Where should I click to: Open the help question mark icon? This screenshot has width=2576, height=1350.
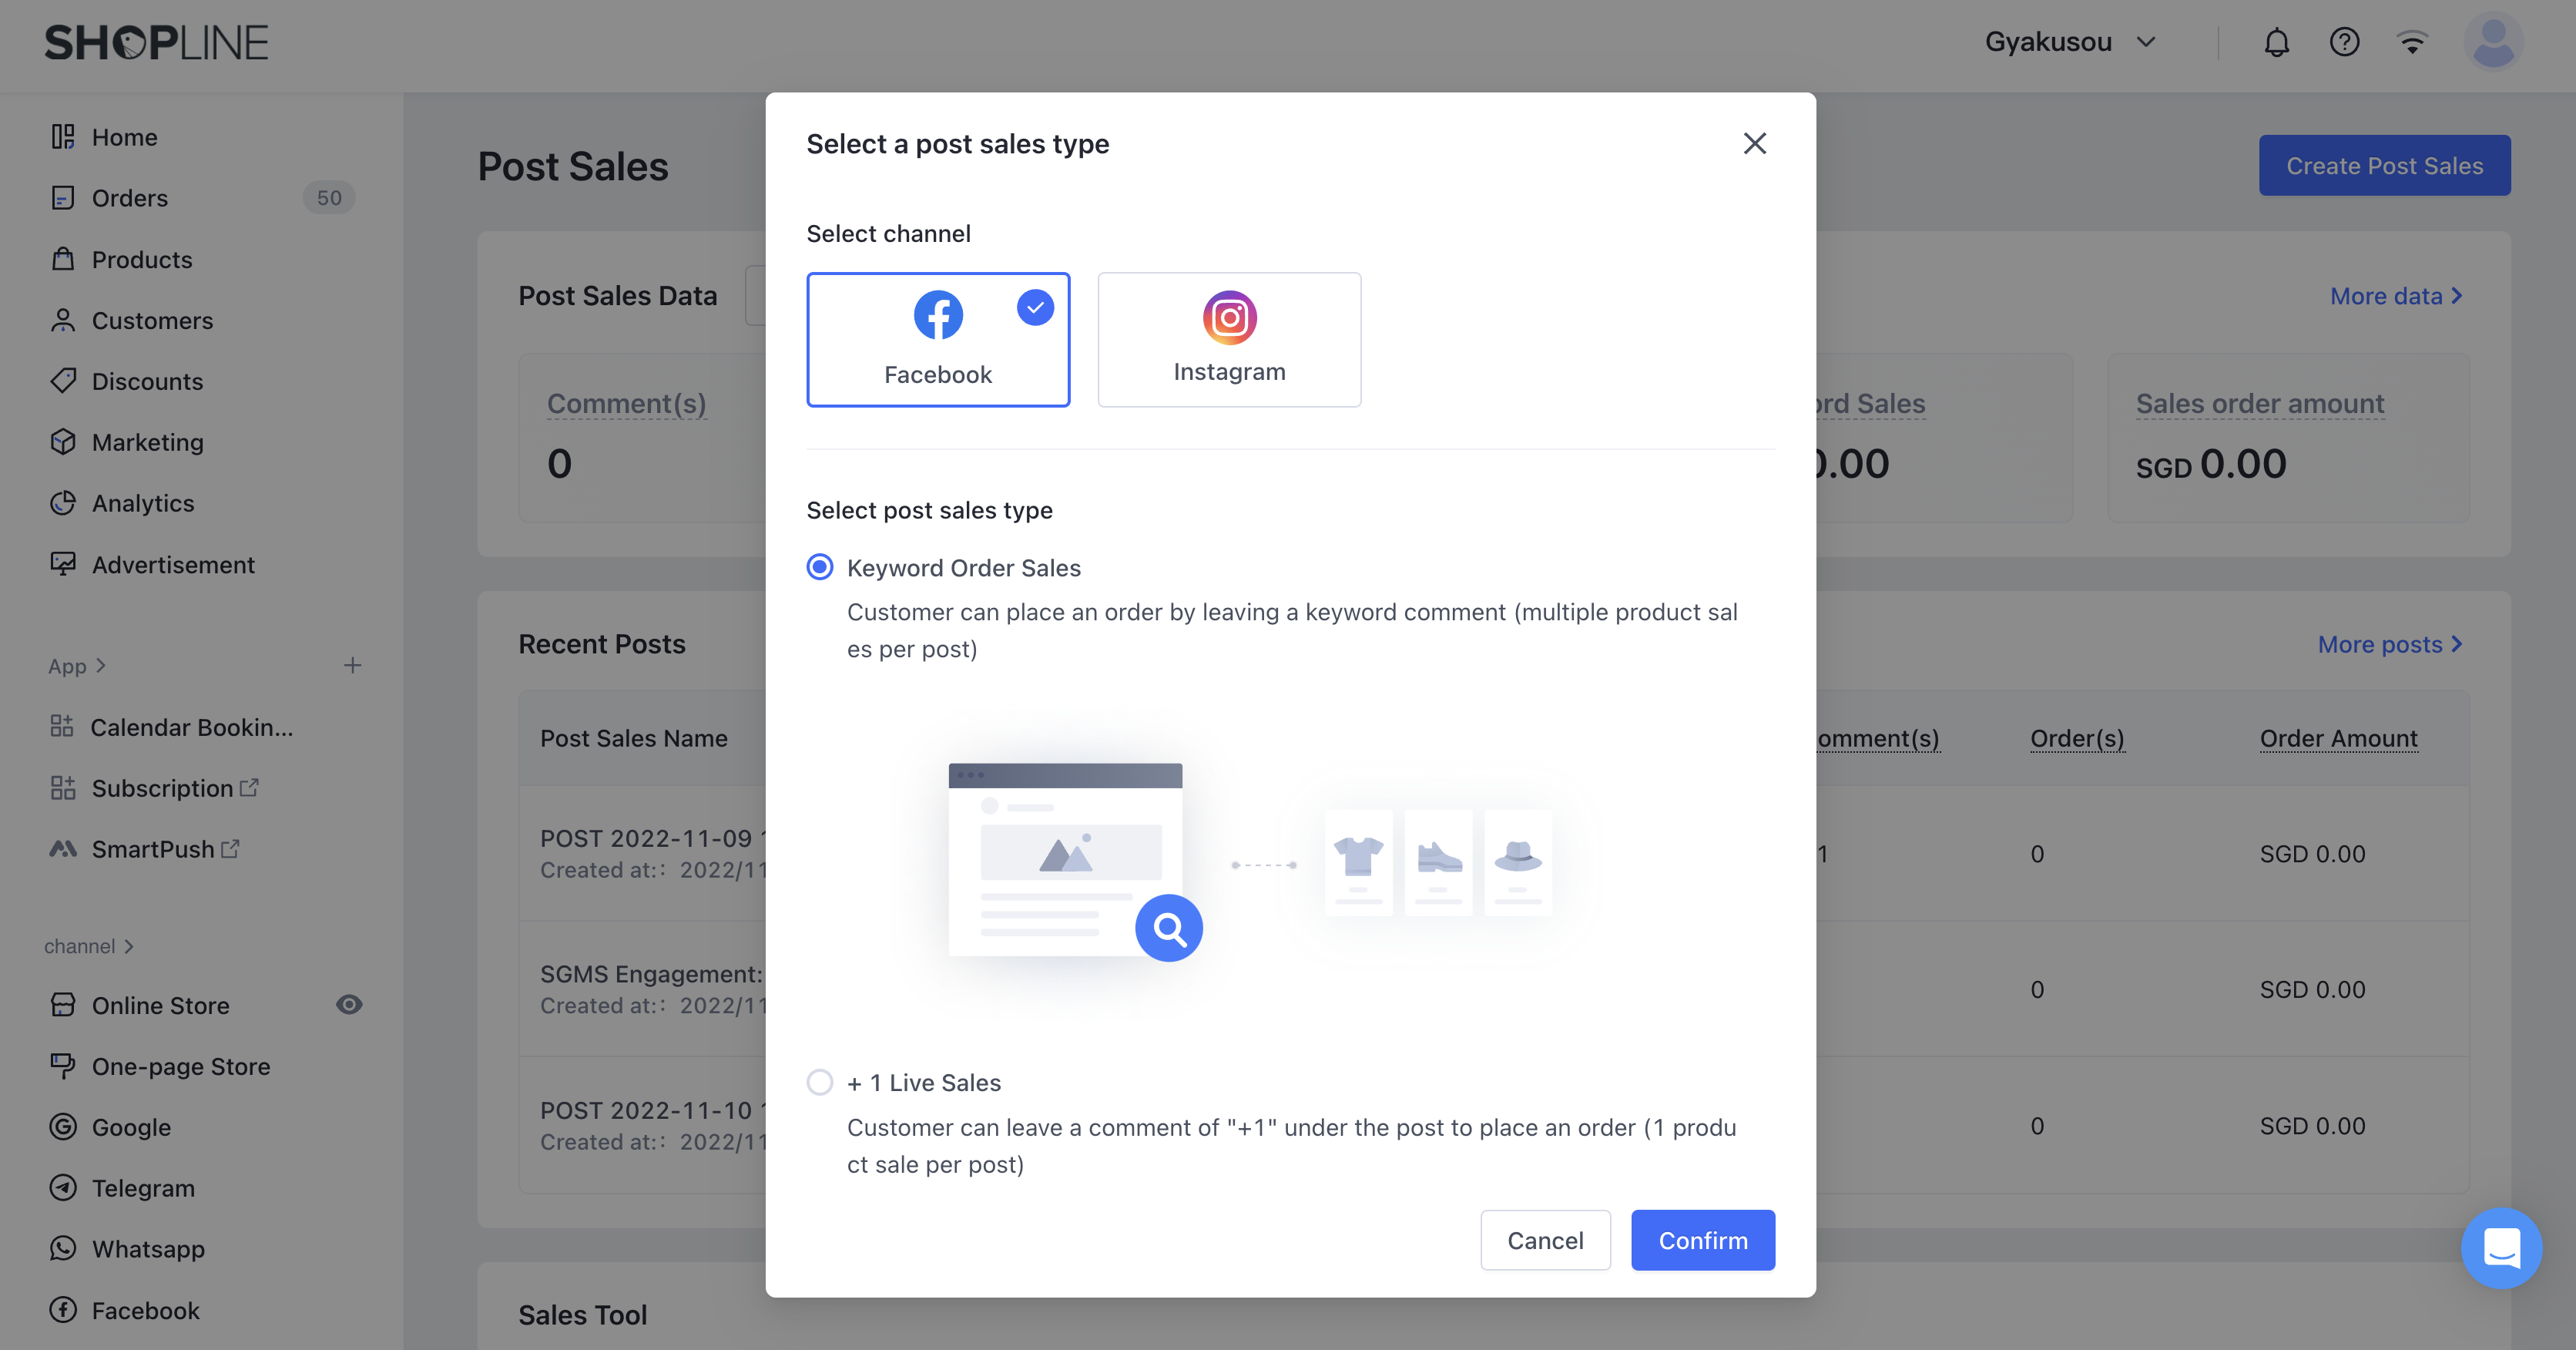(x=2344, y=43)
